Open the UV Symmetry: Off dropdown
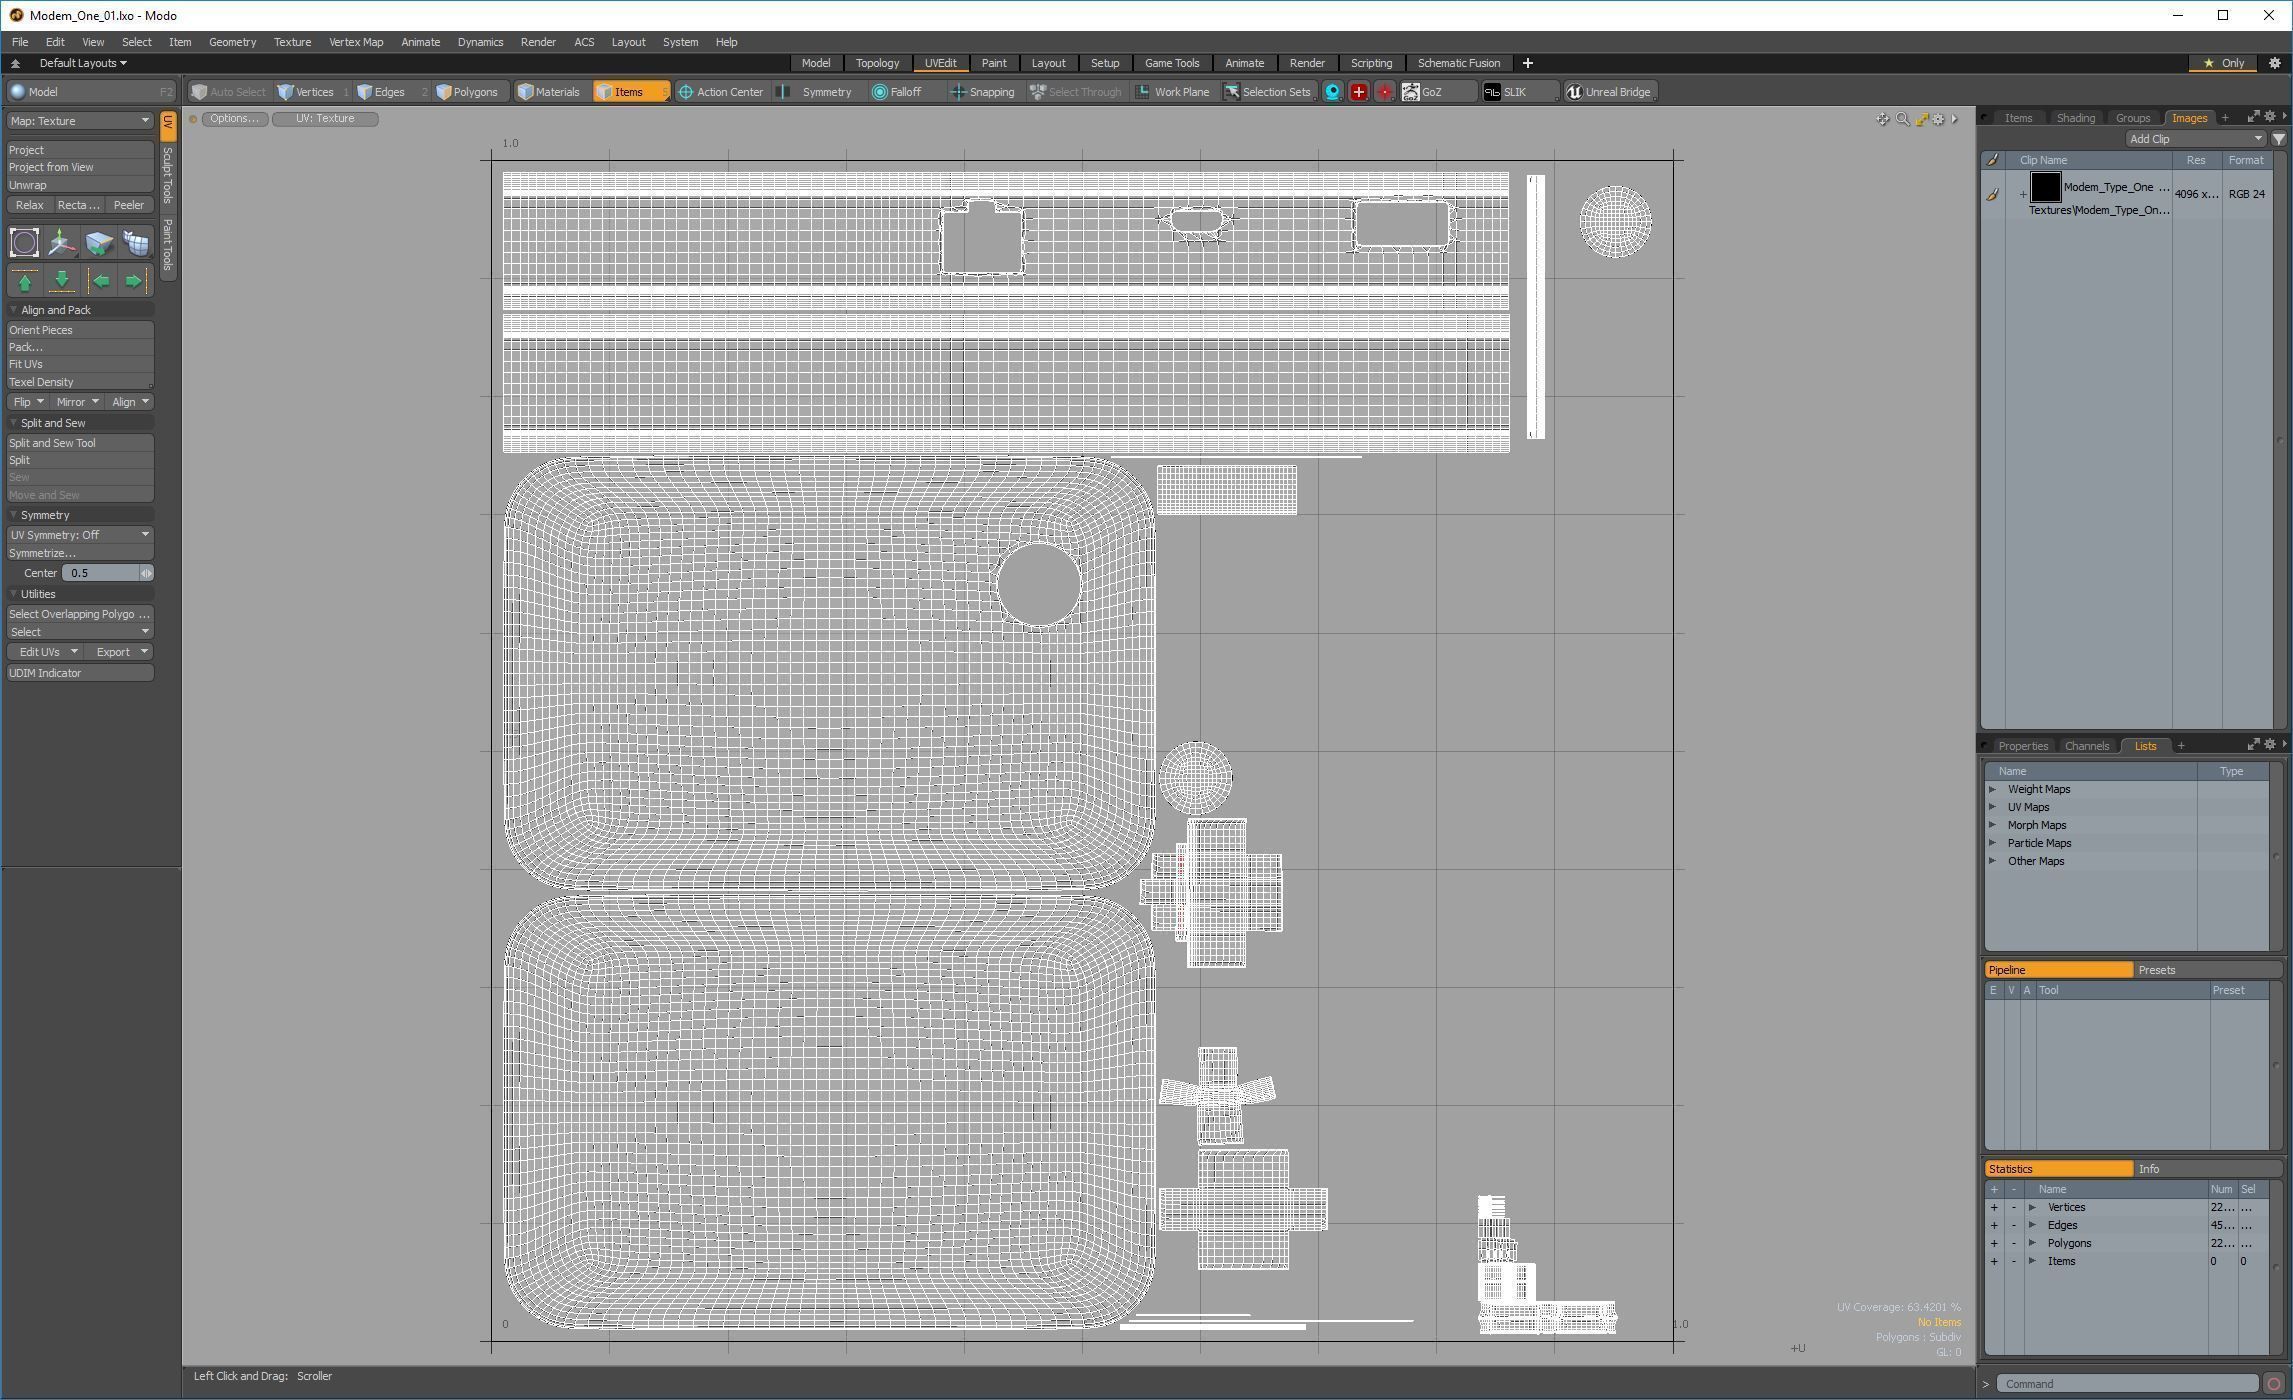The image size is (2293, 1400). pyautogui.click(x=79, y=535)
